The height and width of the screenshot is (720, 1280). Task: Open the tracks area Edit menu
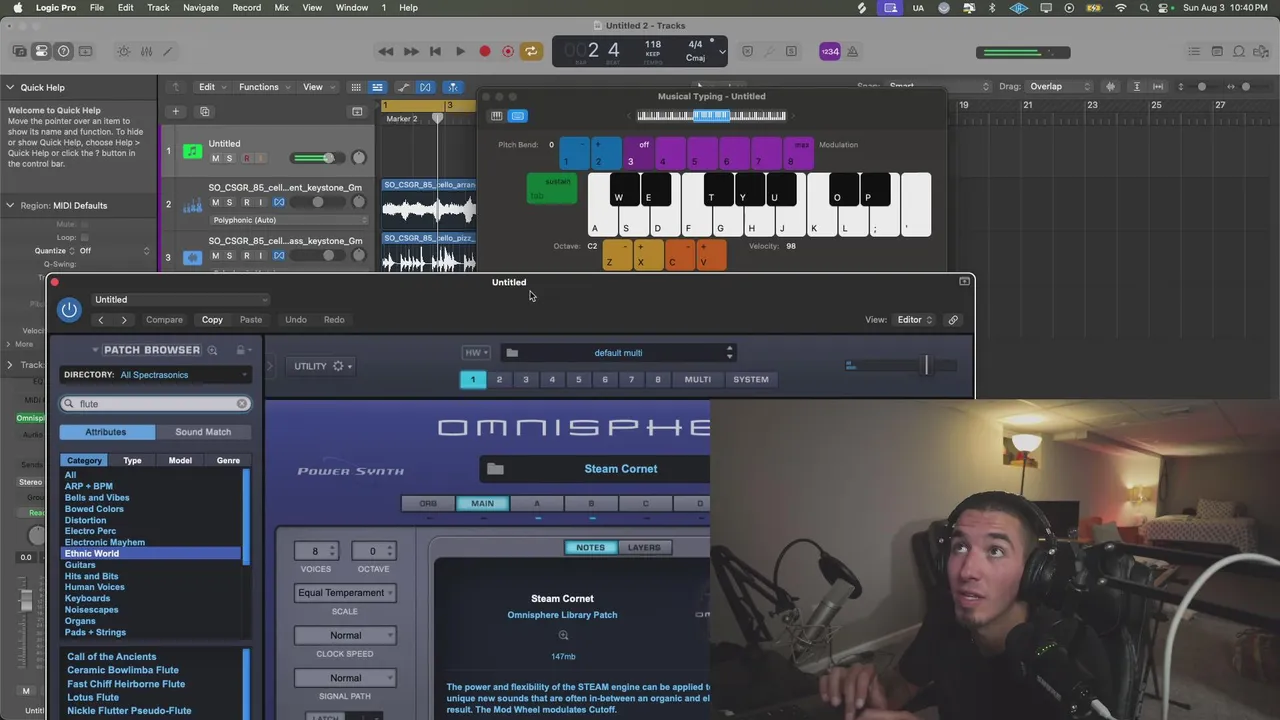point(211,87)
